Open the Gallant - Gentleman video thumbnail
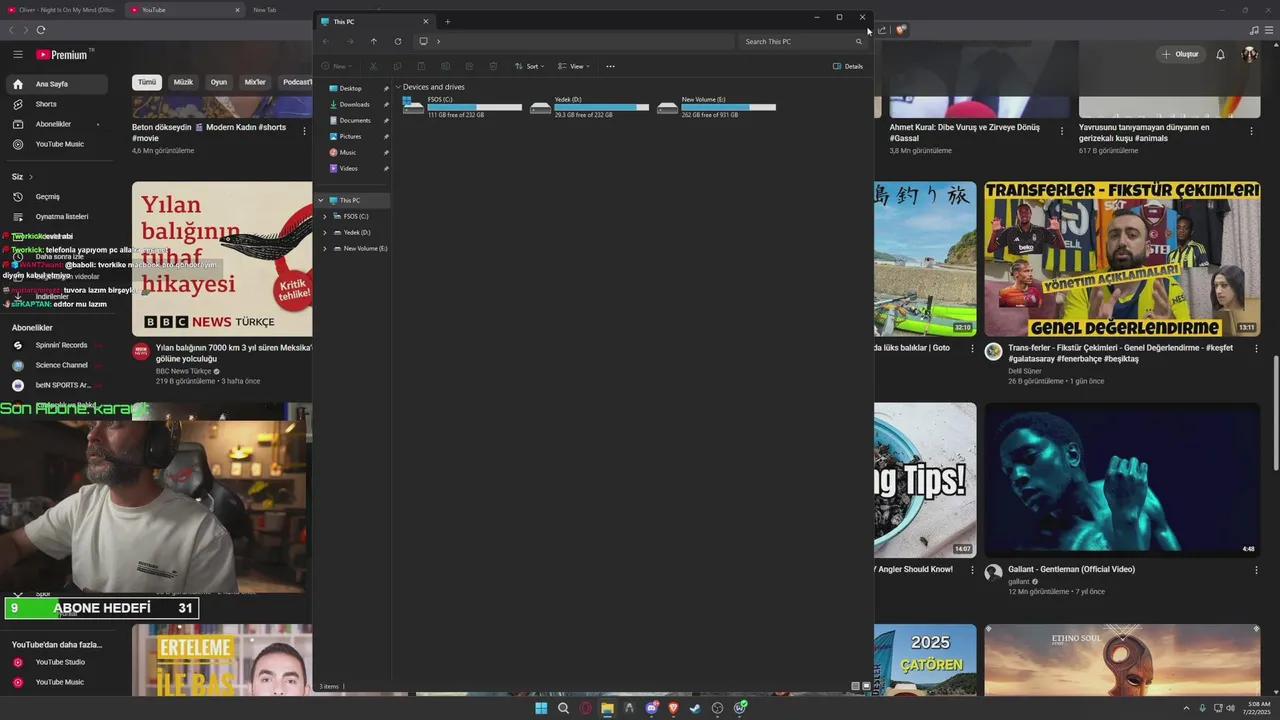The height and width of the screenshot is (720, 1280). (x=1122, y=480)
